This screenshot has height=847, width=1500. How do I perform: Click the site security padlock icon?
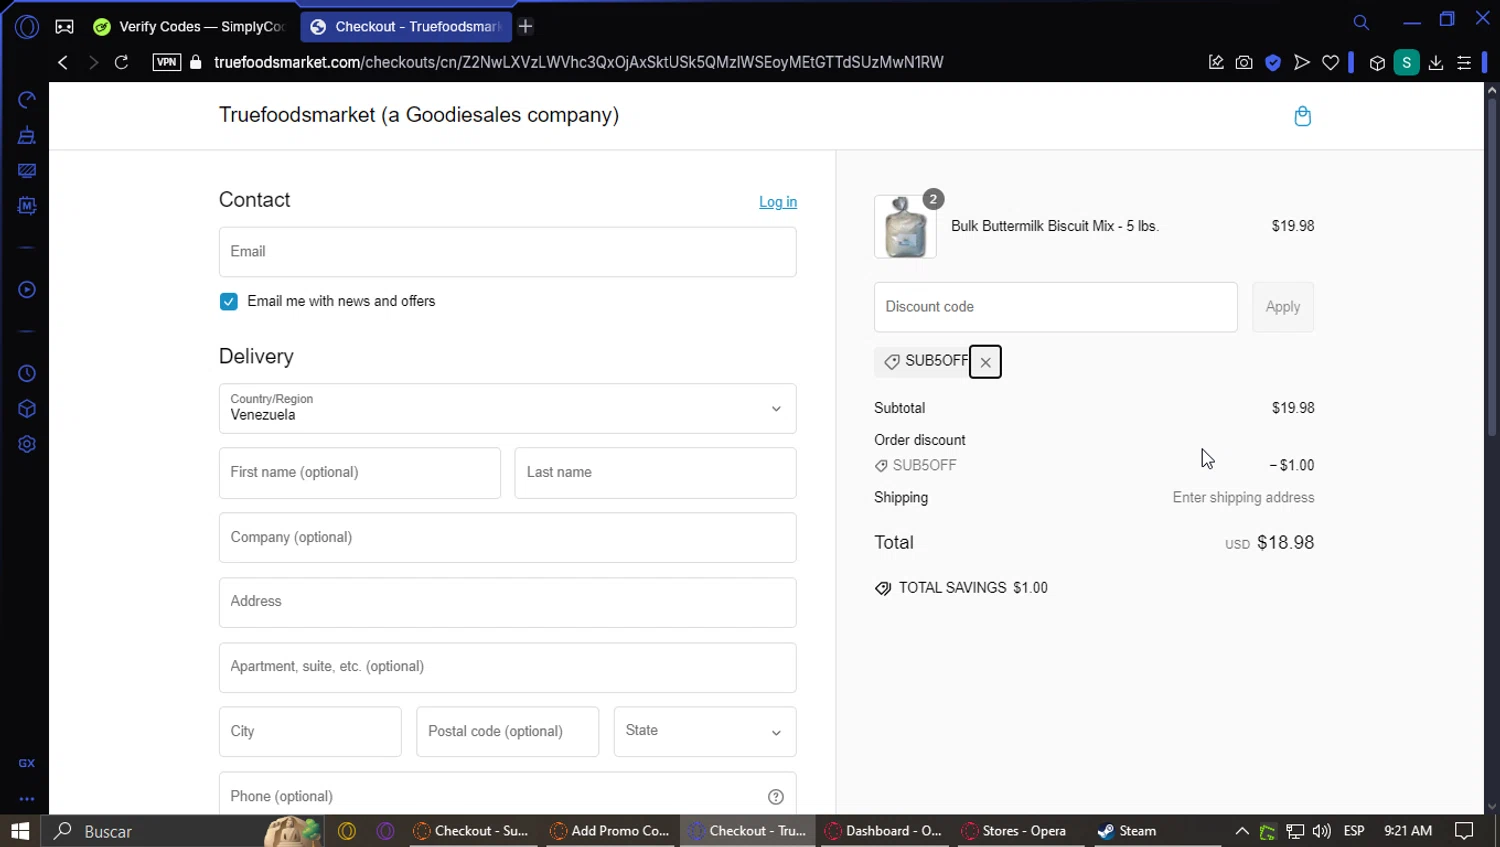(196, 62)
